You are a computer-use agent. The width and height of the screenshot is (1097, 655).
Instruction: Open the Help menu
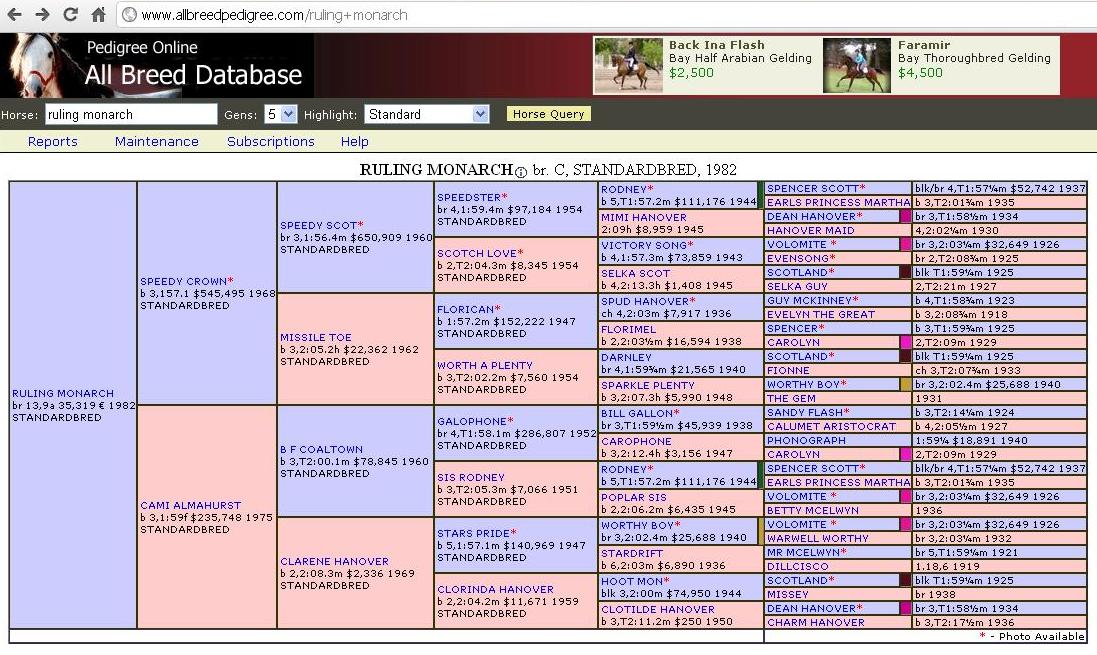click(355, 142)
